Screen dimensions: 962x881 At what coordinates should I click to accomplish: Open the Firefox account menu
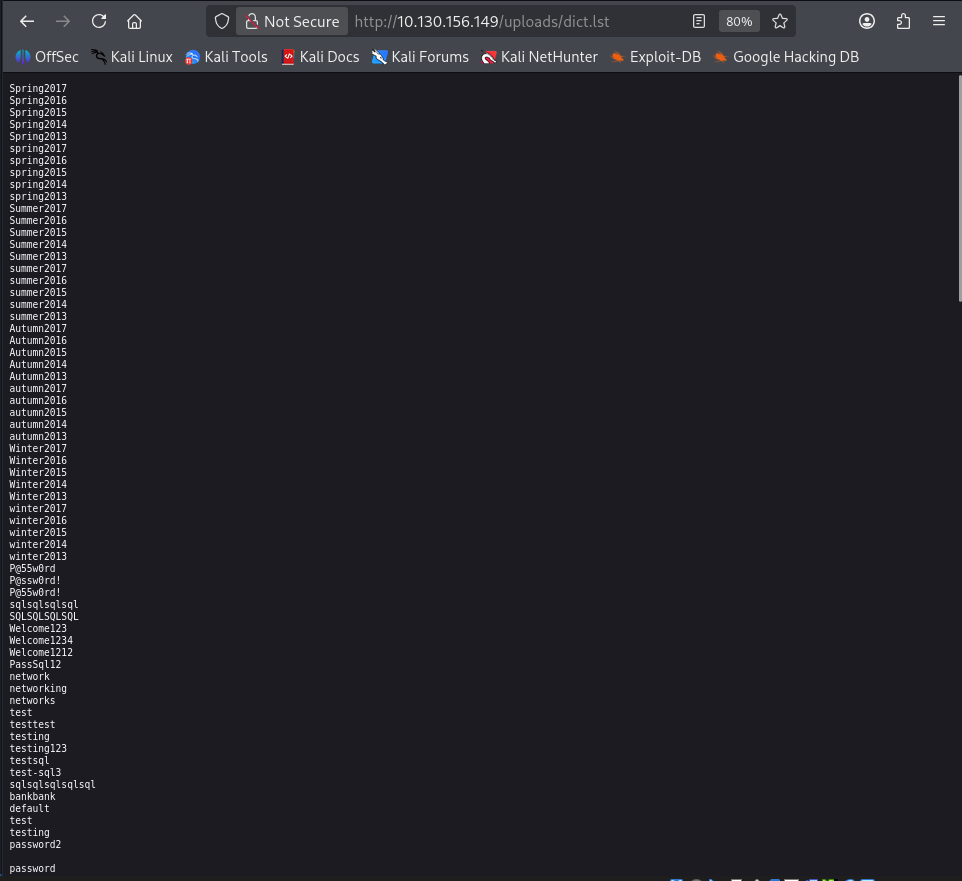pos(867,21)
